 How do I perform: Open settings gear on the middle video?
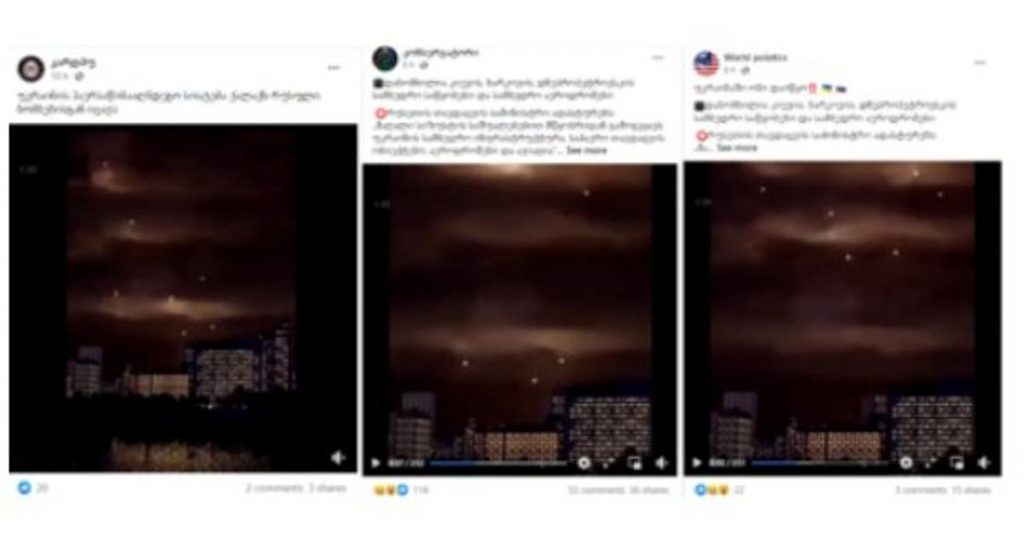584,462
